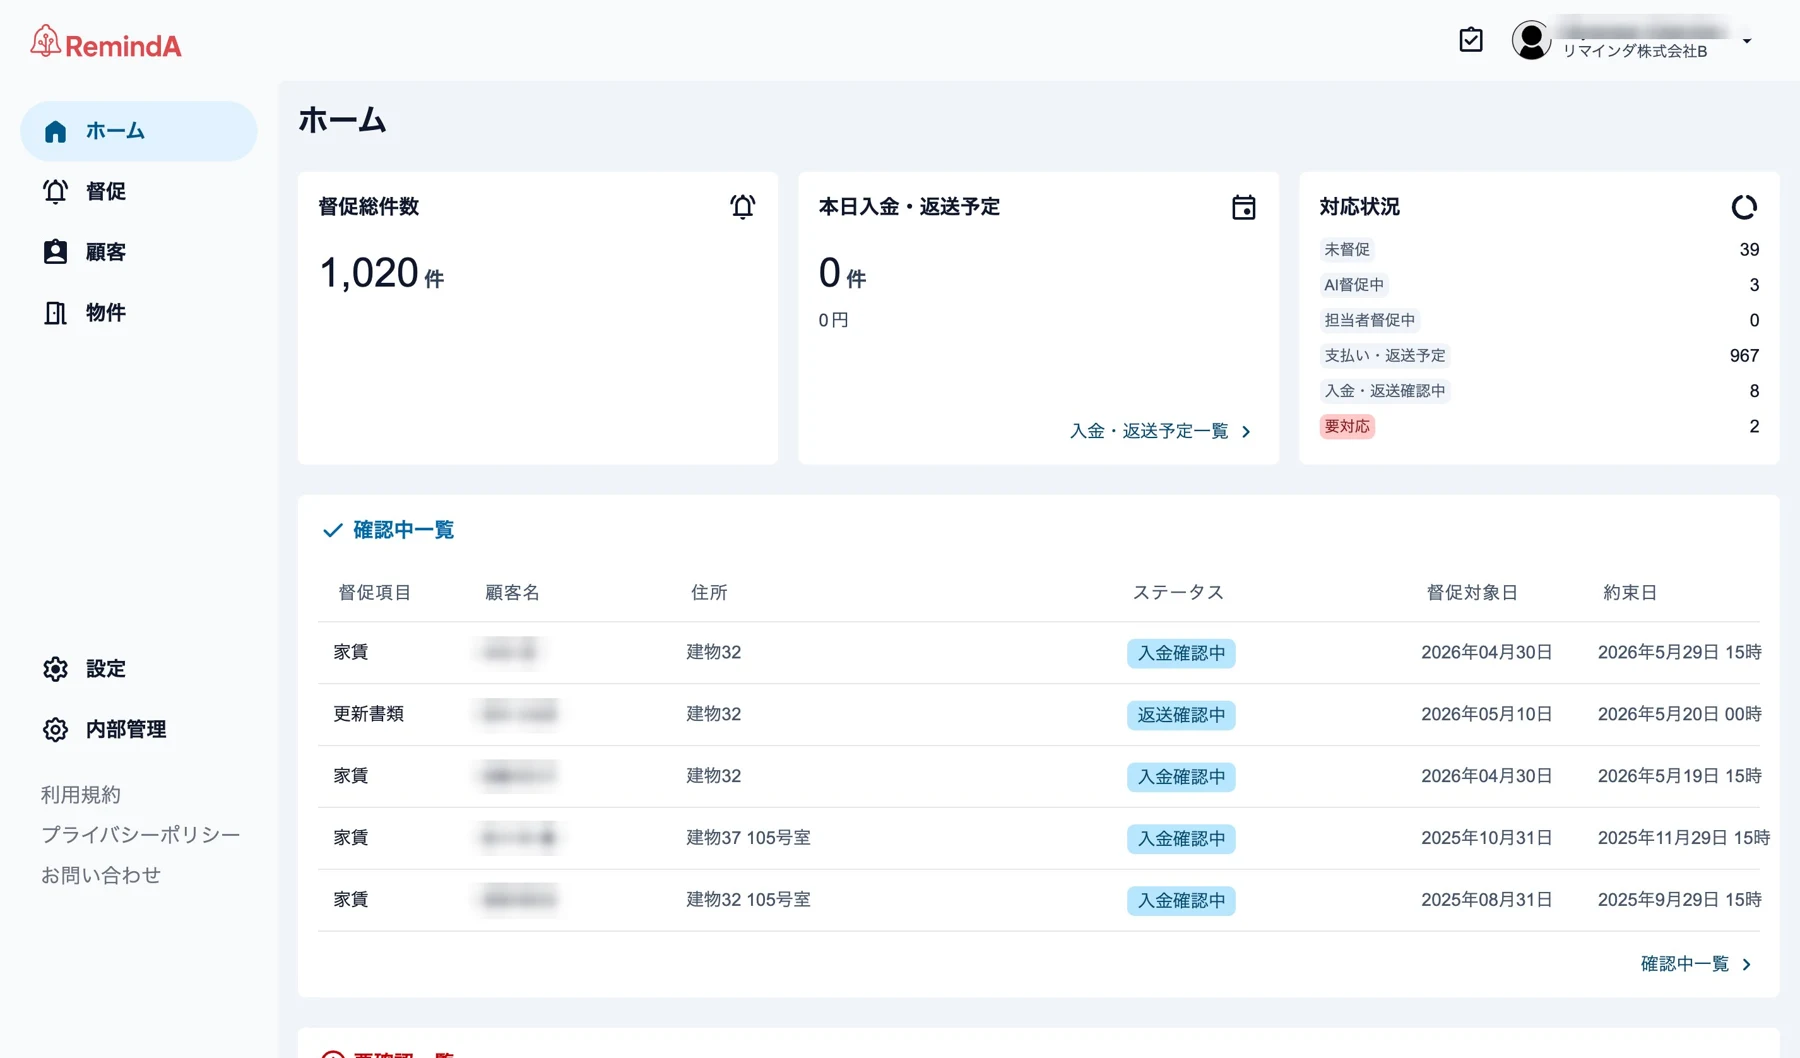Open プライバシーポリシー link
1800x1058 pixels.
click(x=140, y=835)
